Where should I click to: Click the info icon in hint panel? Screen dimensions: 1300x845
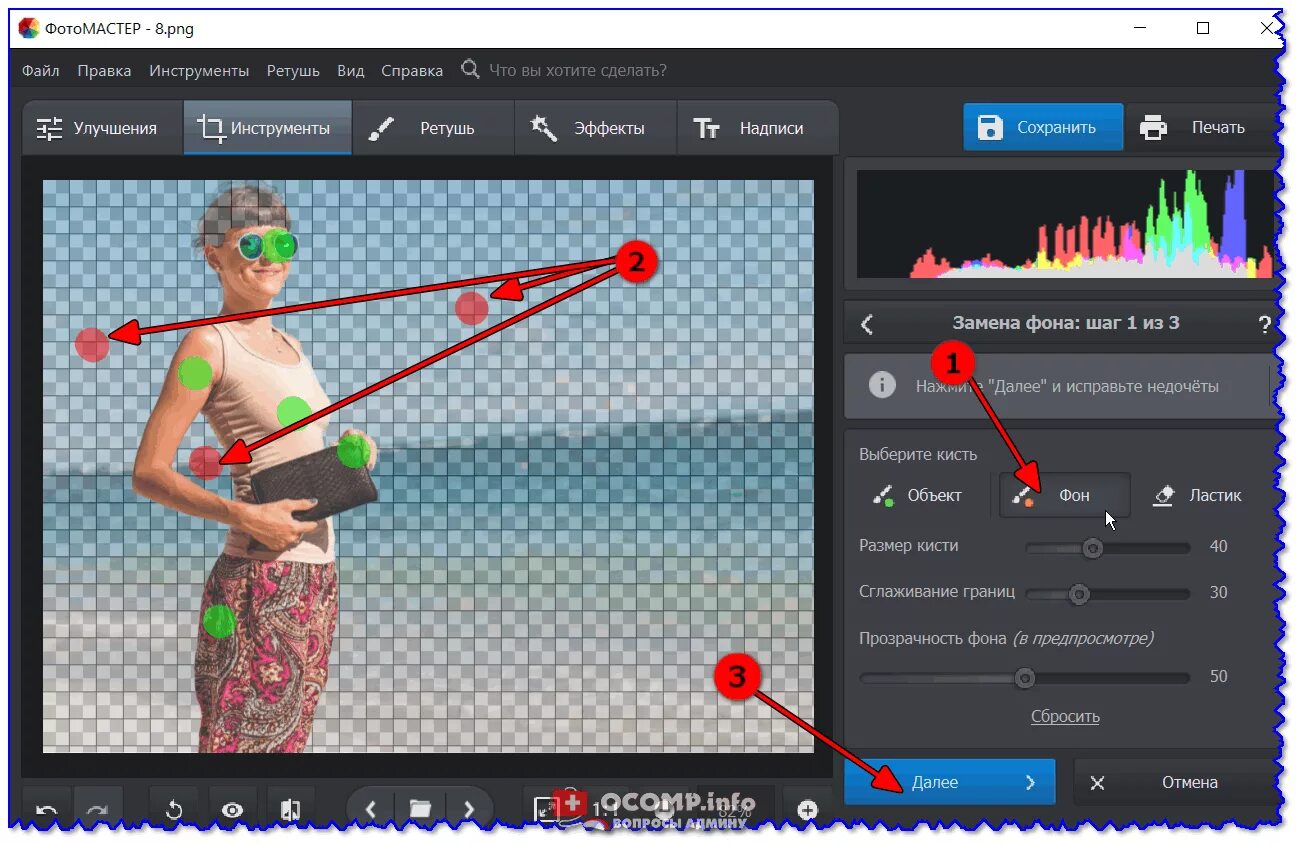click(882, 386)
